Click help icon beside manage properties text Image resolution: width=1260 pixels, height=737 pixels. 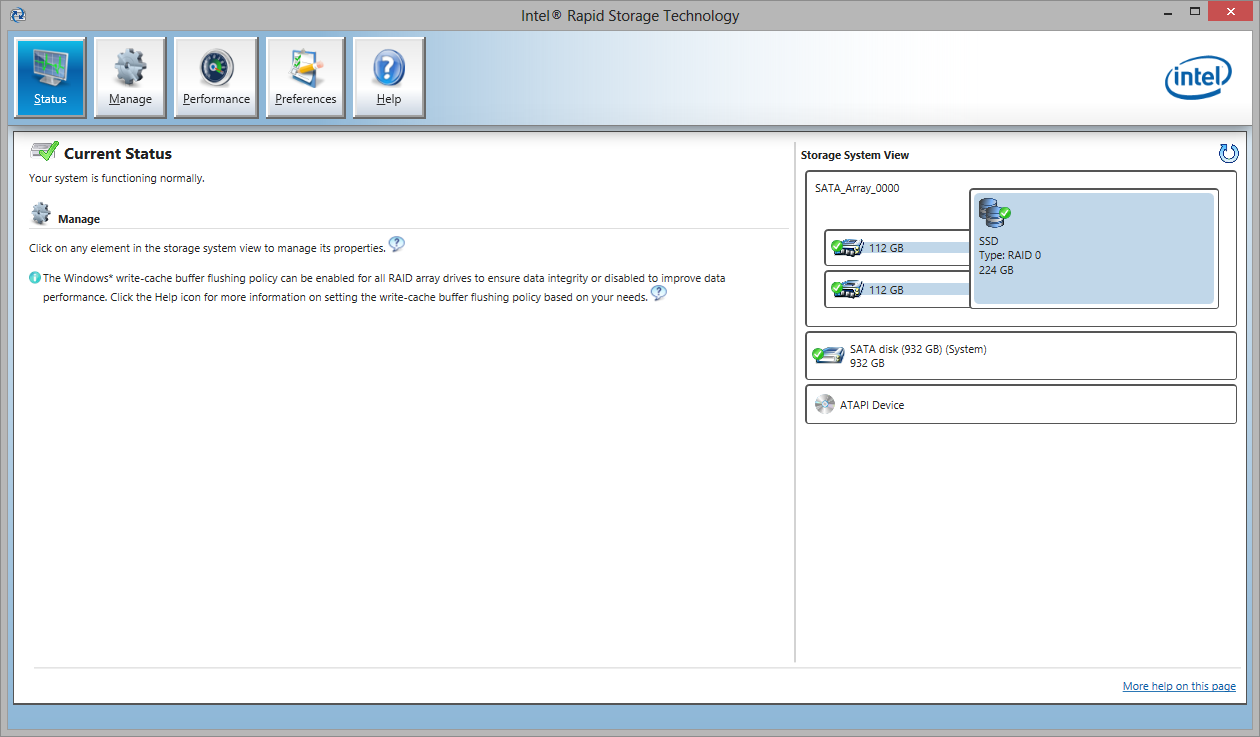pyautogui.click(x=397, y=245)
